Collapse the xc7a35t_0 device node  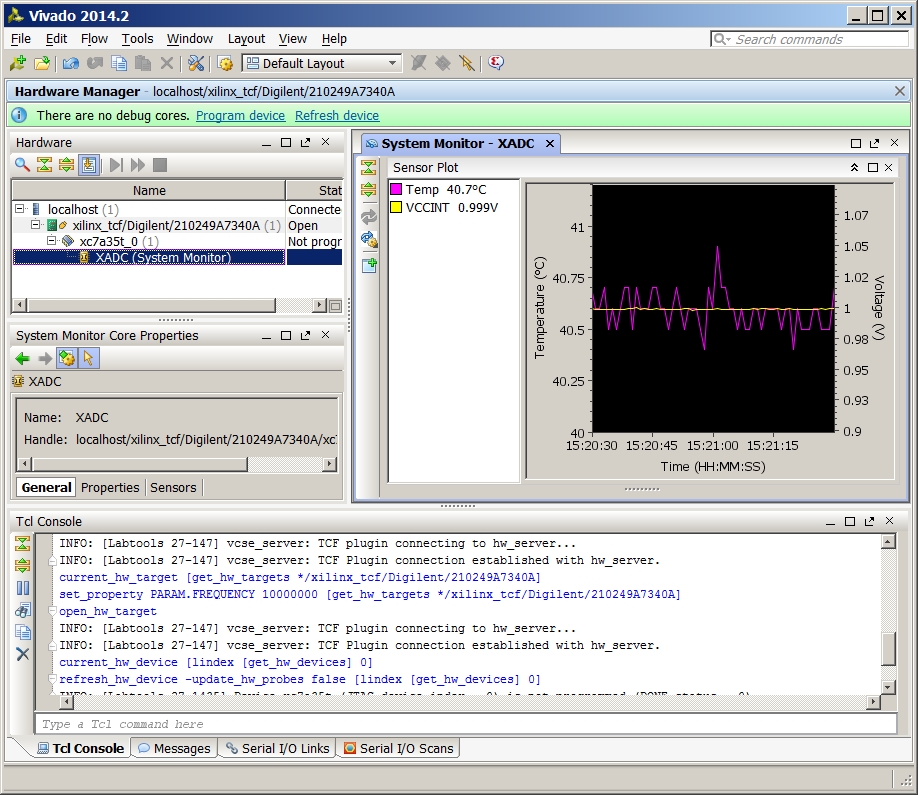coord(52,240)
